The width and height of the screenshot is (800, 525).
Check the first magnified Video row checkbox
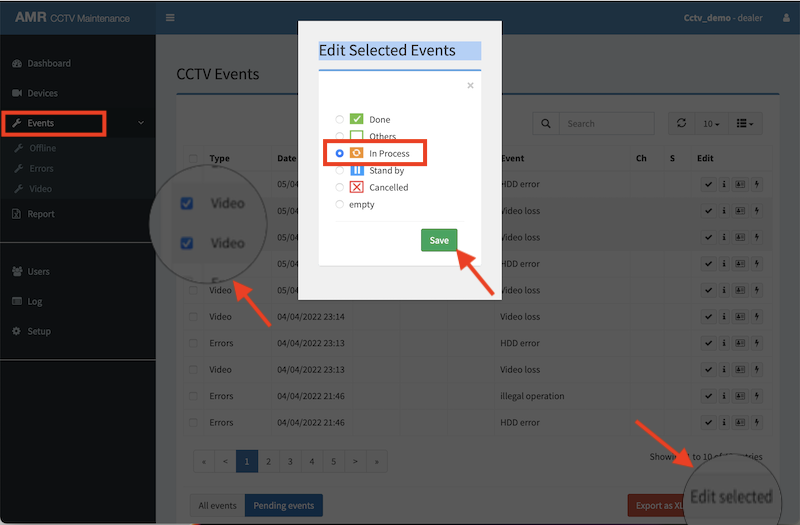[187, 204]
